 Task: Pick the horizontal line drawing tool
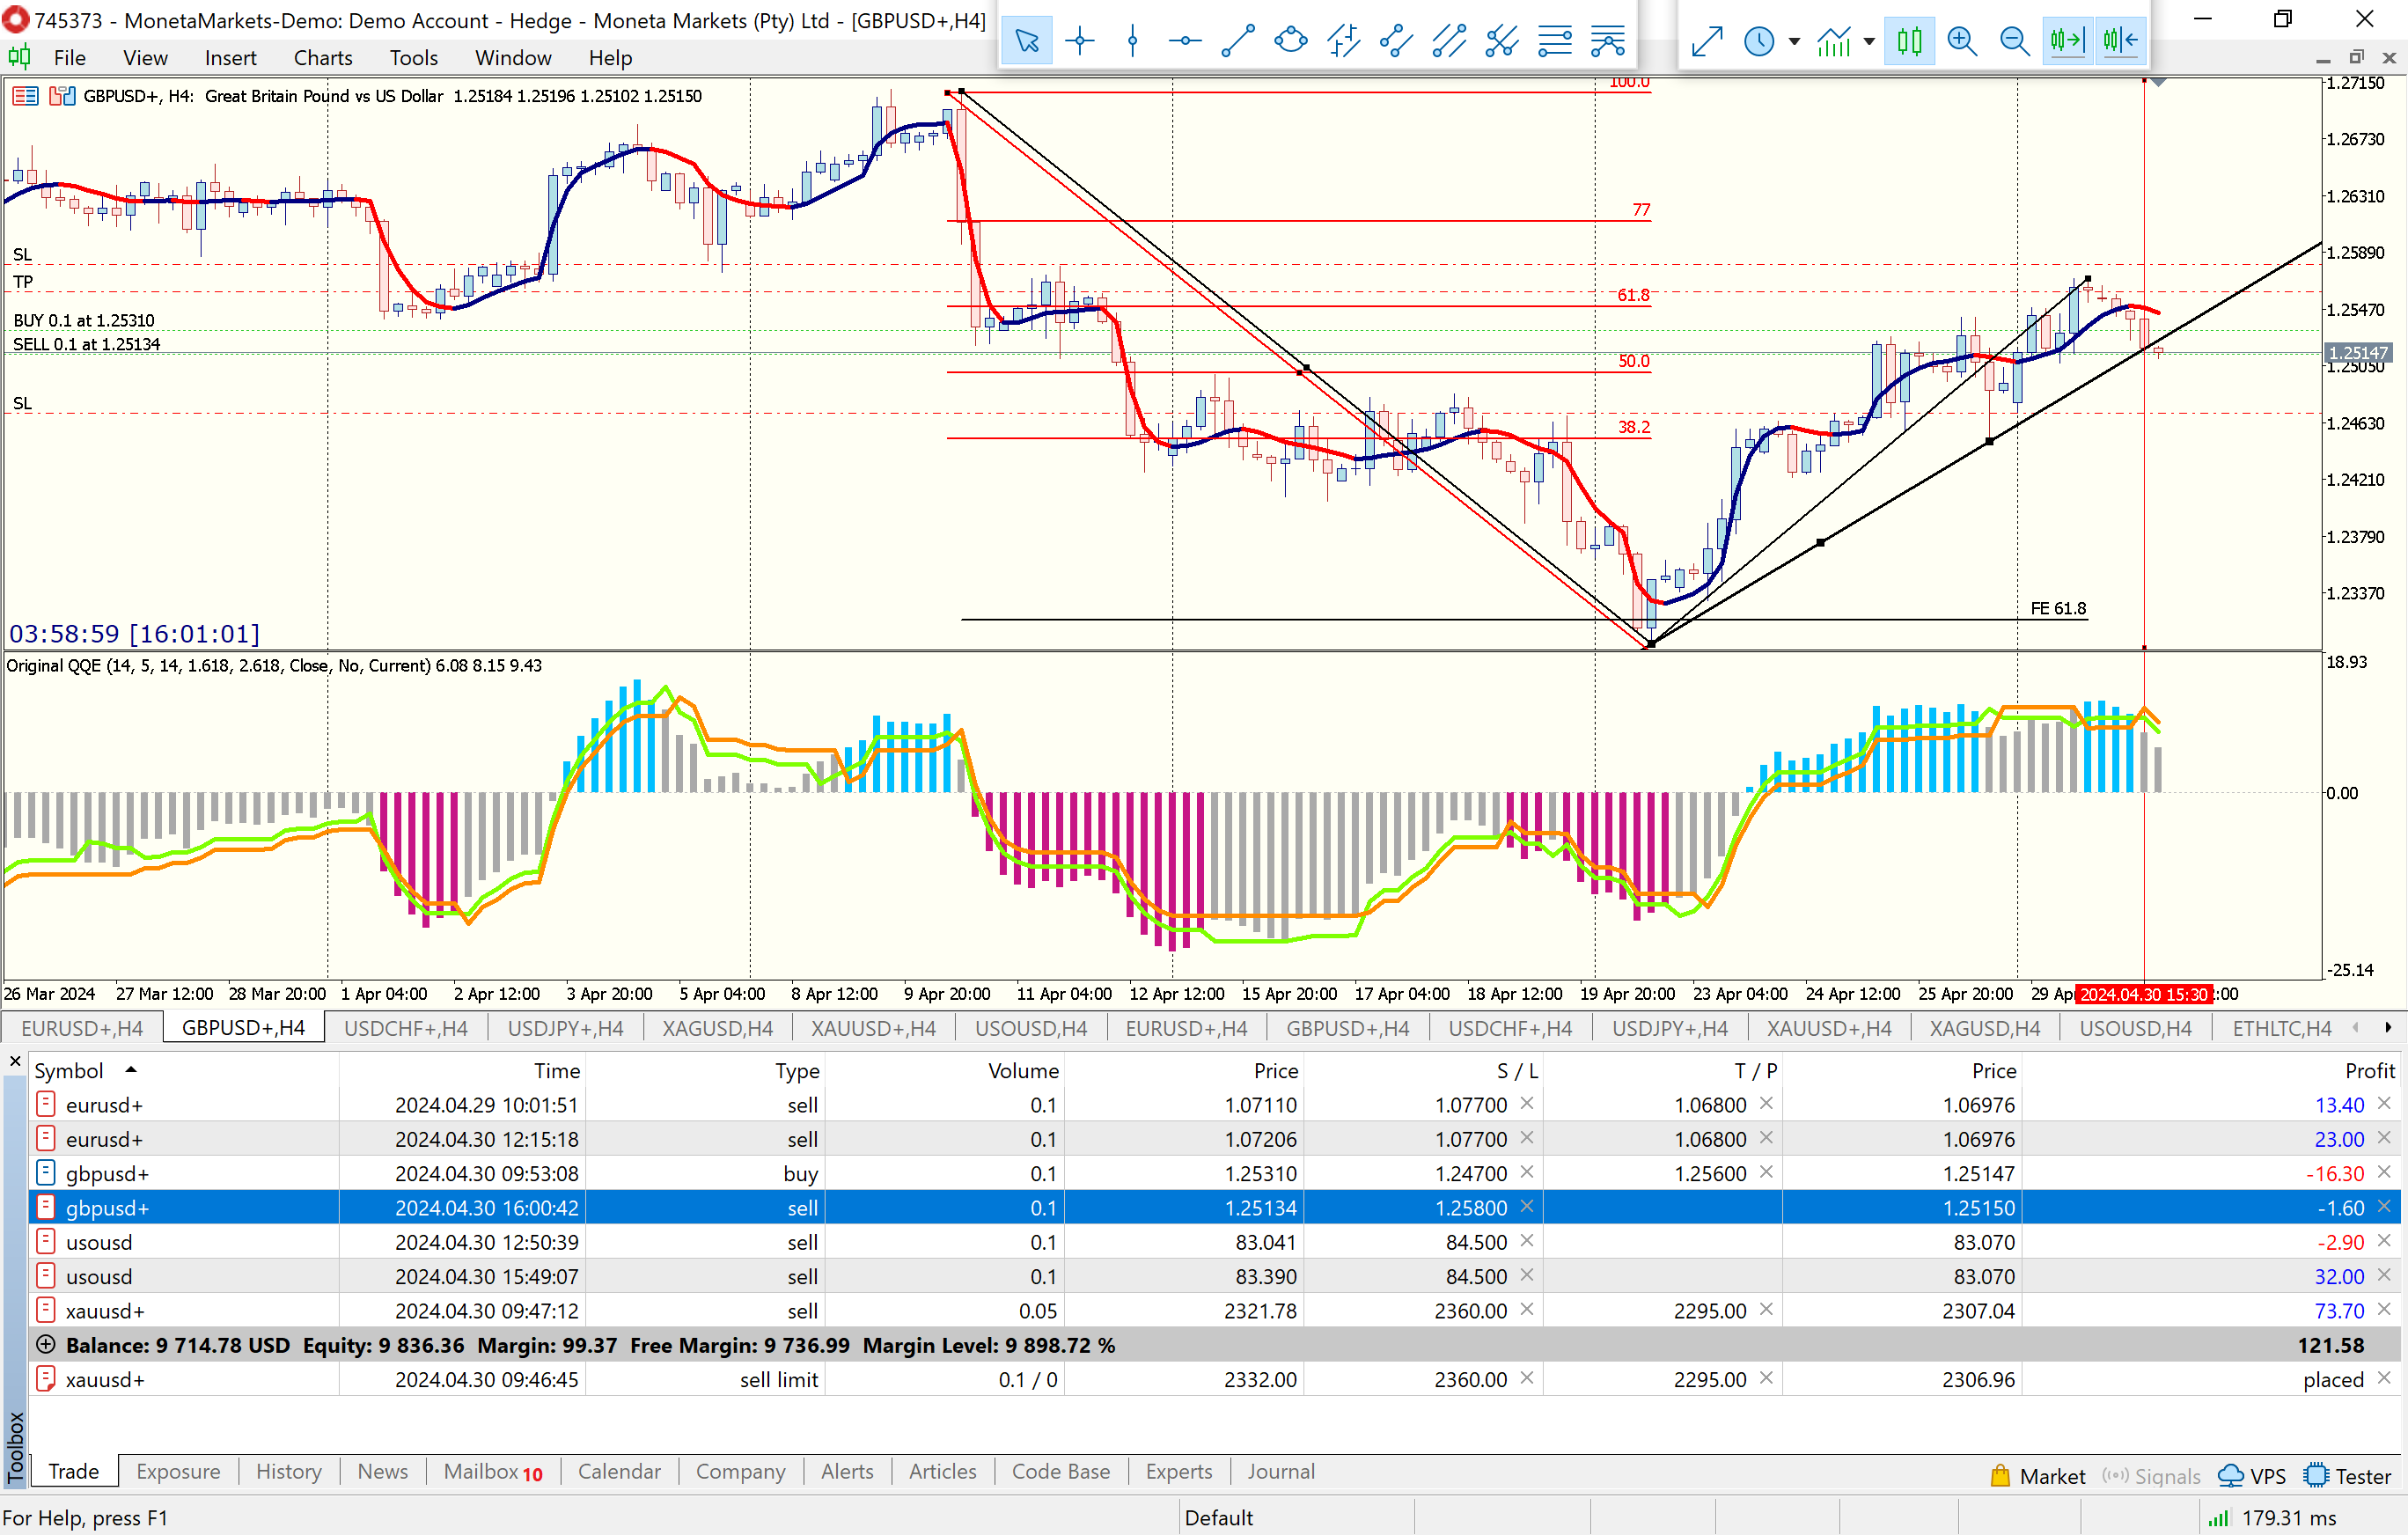point(1185,41)
